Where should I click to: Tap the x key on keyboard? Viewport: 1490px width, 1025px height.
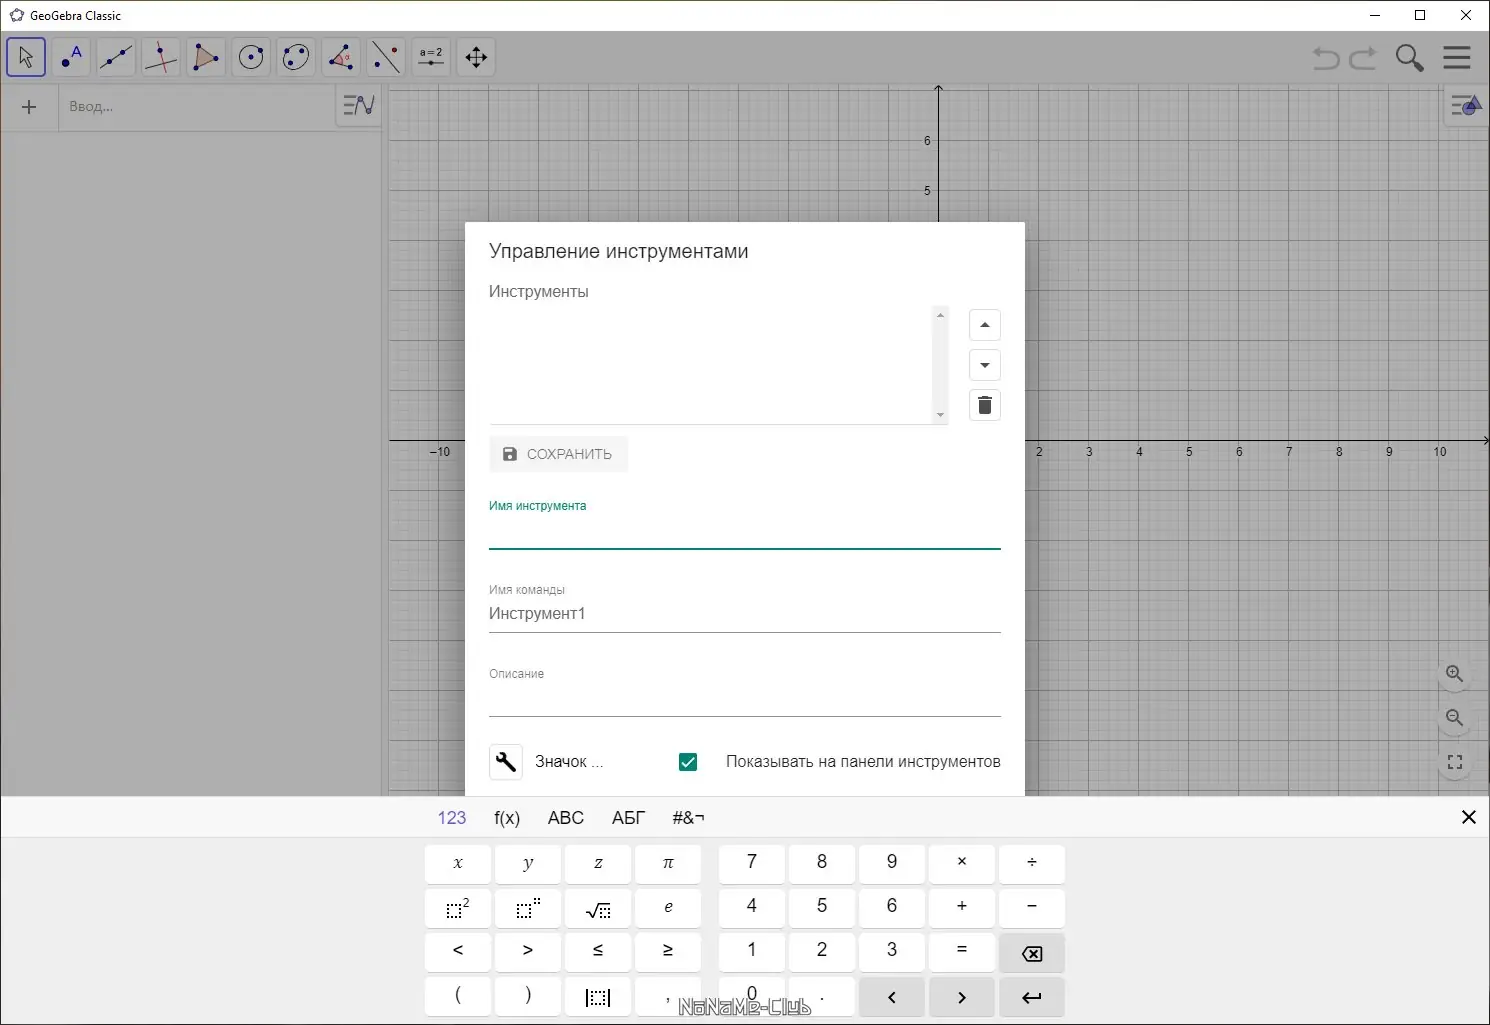(458, 864)
